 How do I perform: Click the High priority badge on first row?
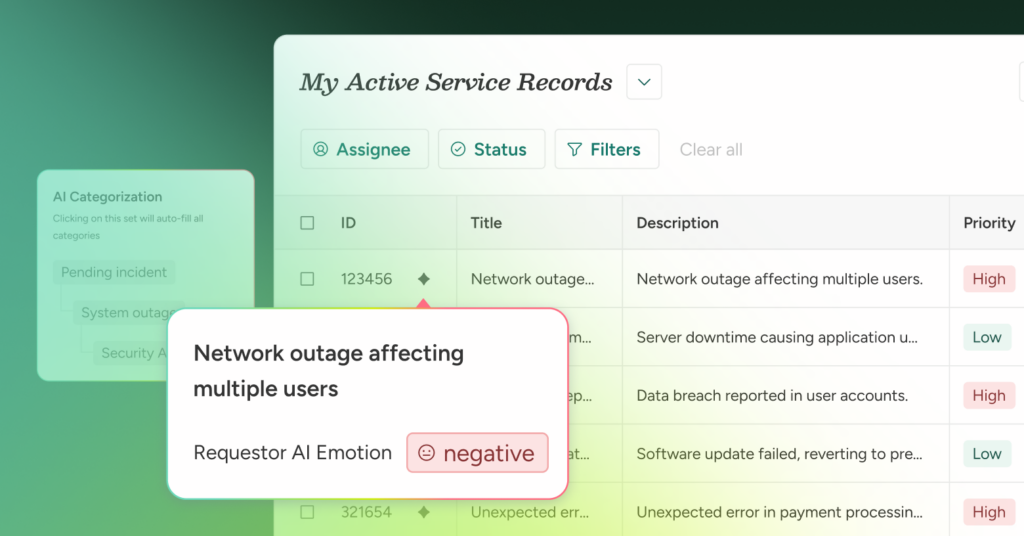coord(988,279)
